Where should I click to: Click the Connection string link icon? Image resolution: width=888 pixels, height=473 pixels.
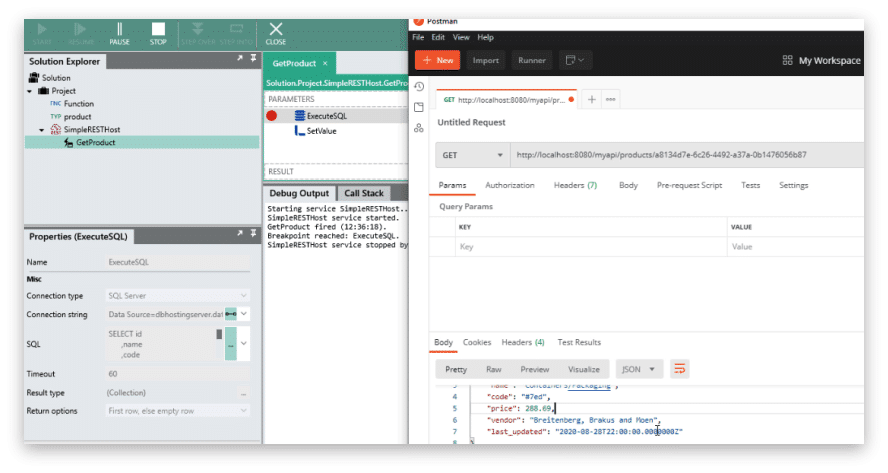click(x=231, y=314)
